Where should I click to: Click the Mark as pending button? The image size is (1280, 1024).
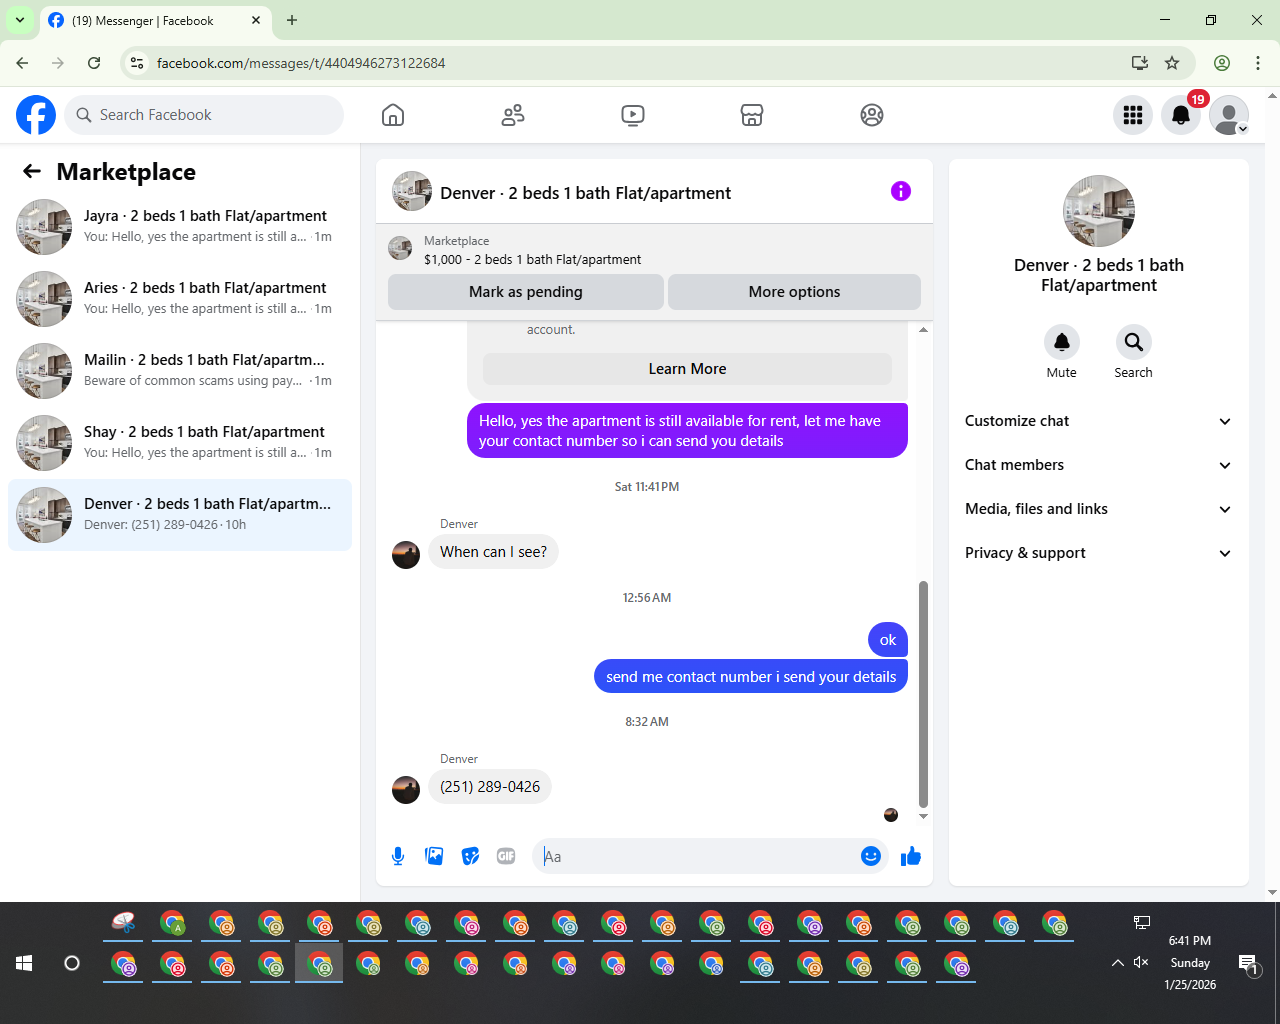[526, 292]
